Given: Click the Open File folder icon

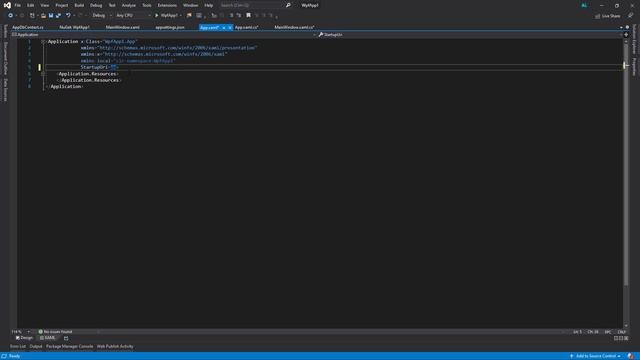Looking at the screenshot, I should pyautogui.click(x=43, y=16).
